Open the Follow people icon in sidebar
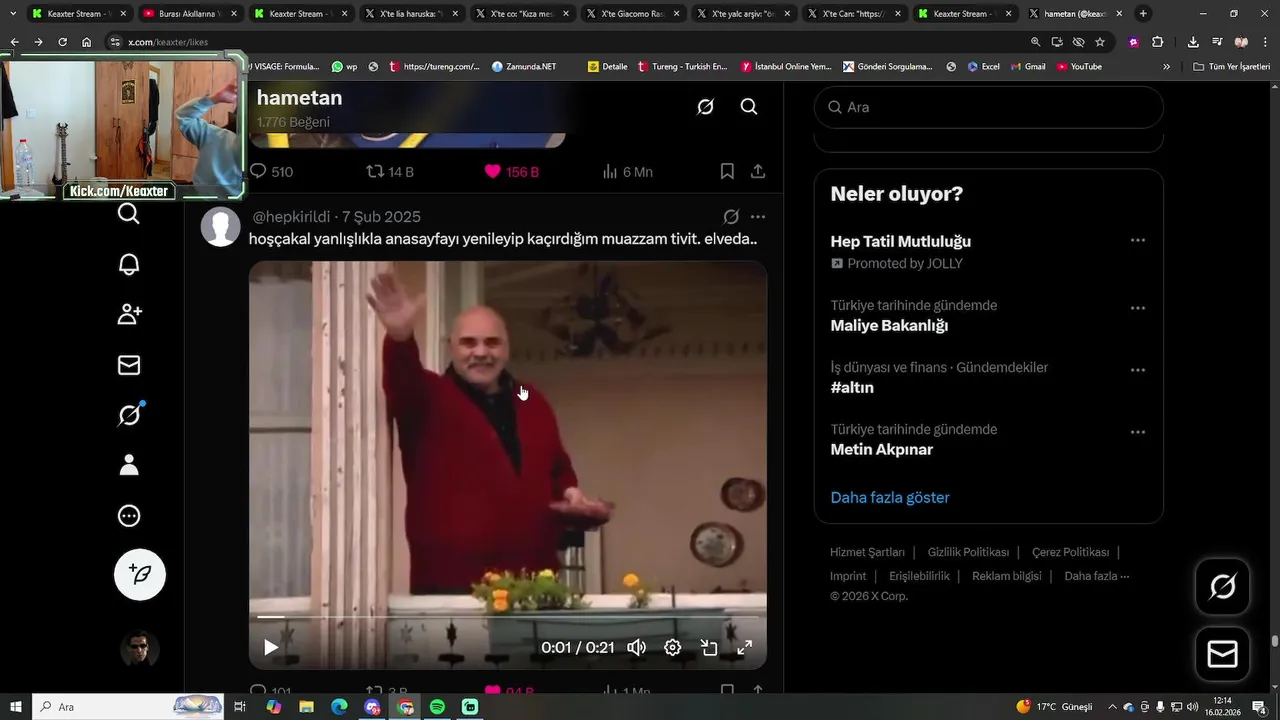The image size is (1280, 720). 129,314
